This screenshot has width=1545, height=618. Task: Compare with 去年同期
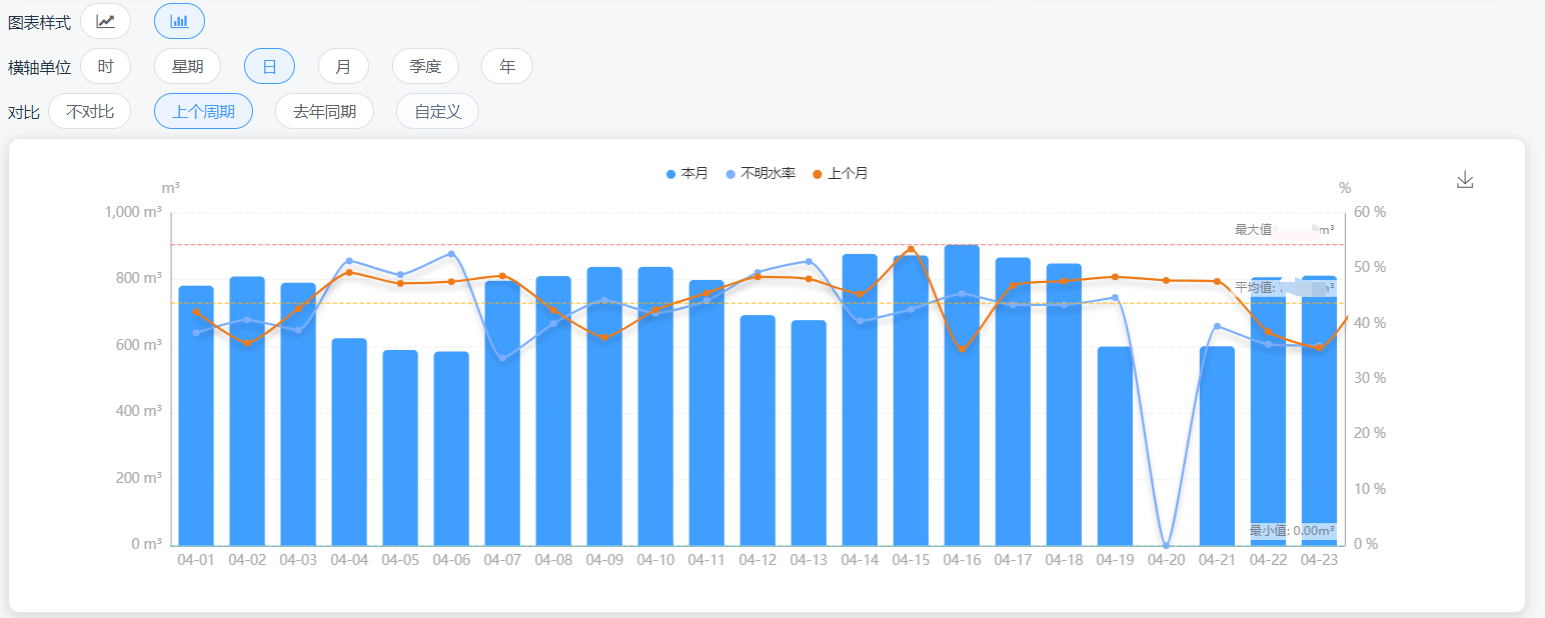pyautogui.click(x=324, y=111)
